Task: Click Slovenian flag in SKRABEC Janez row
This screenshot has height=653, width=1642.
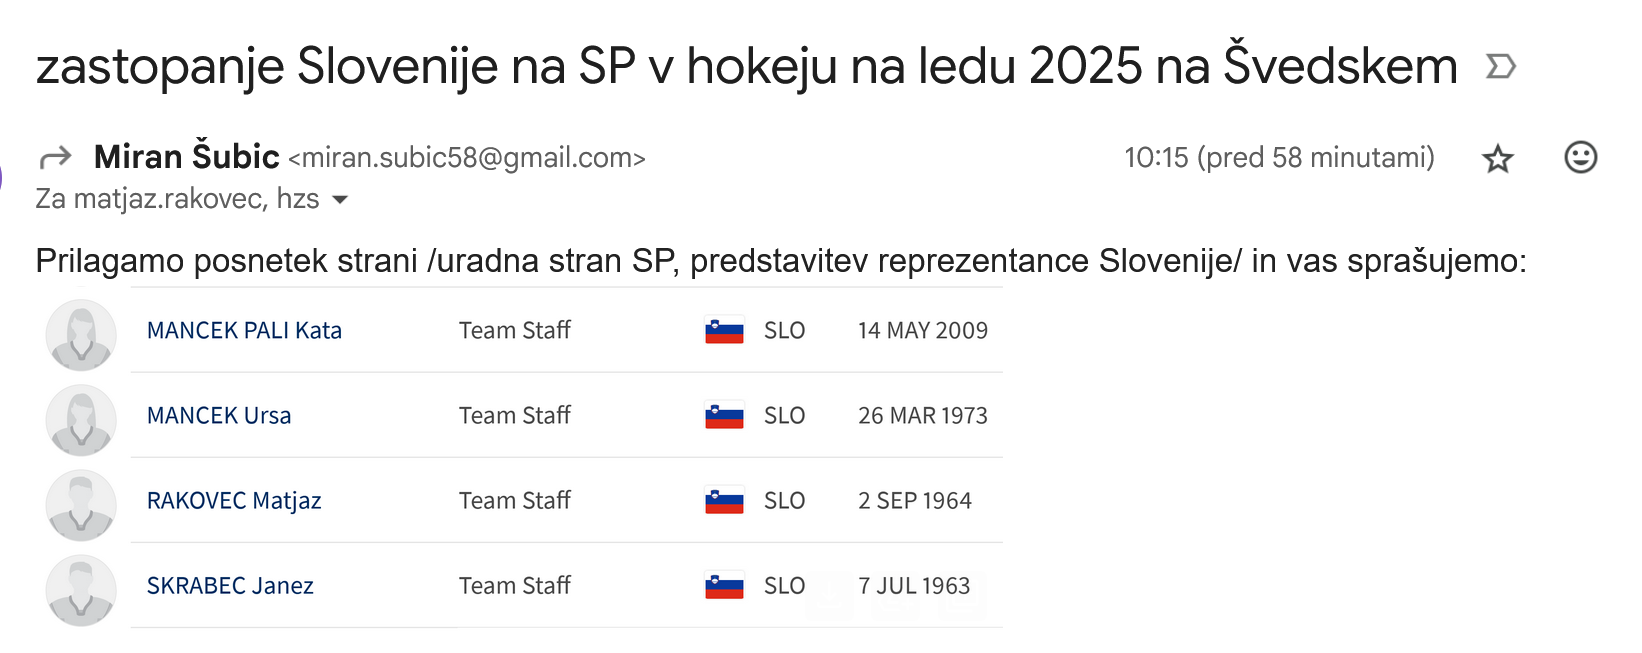Action: (724, 585)
